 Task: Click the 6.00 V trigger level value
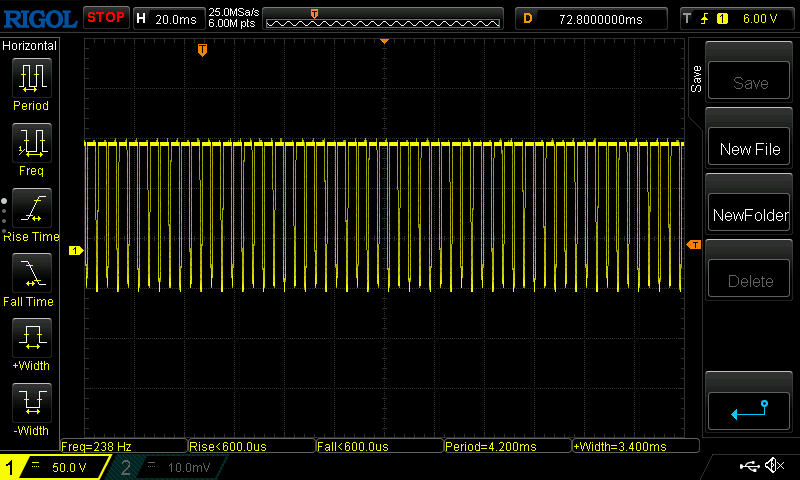click(x=760, y=19)
